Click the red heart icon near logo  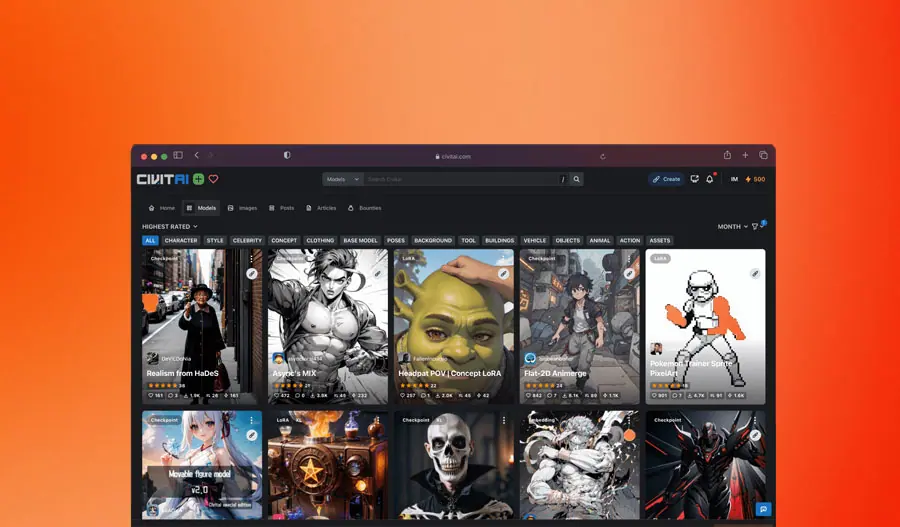(213, 179)
